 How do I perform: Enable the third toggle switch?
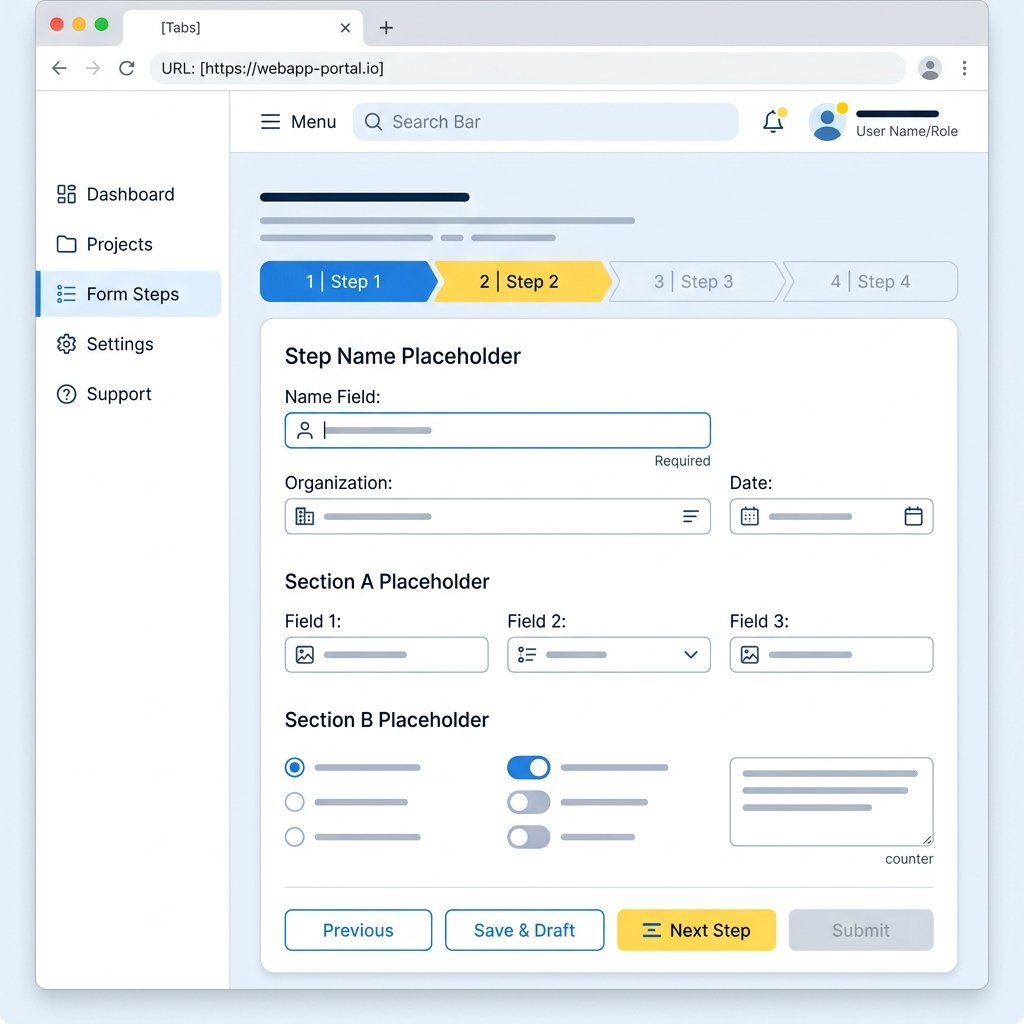pyautogui.click(x=528, y=837)
